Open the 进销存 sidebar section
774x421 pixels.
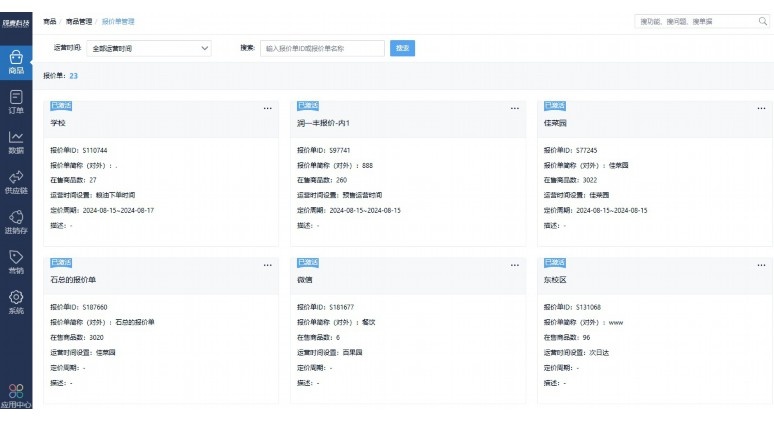pos(16,222)
